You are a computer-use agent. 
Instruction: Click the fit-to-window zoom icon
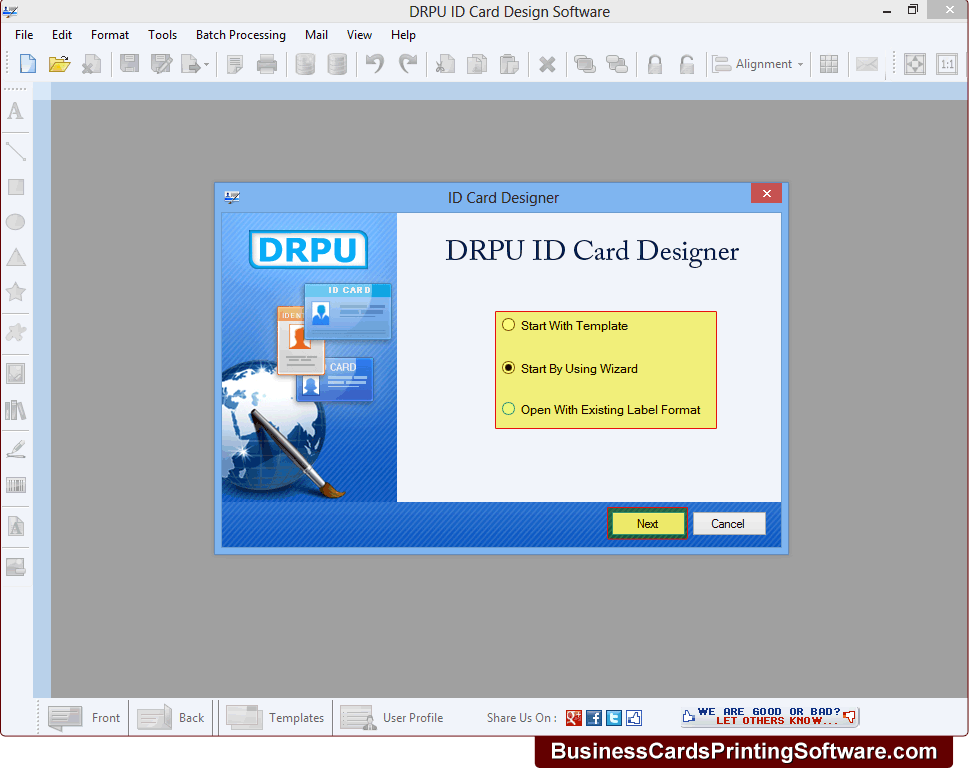point(914,64)
